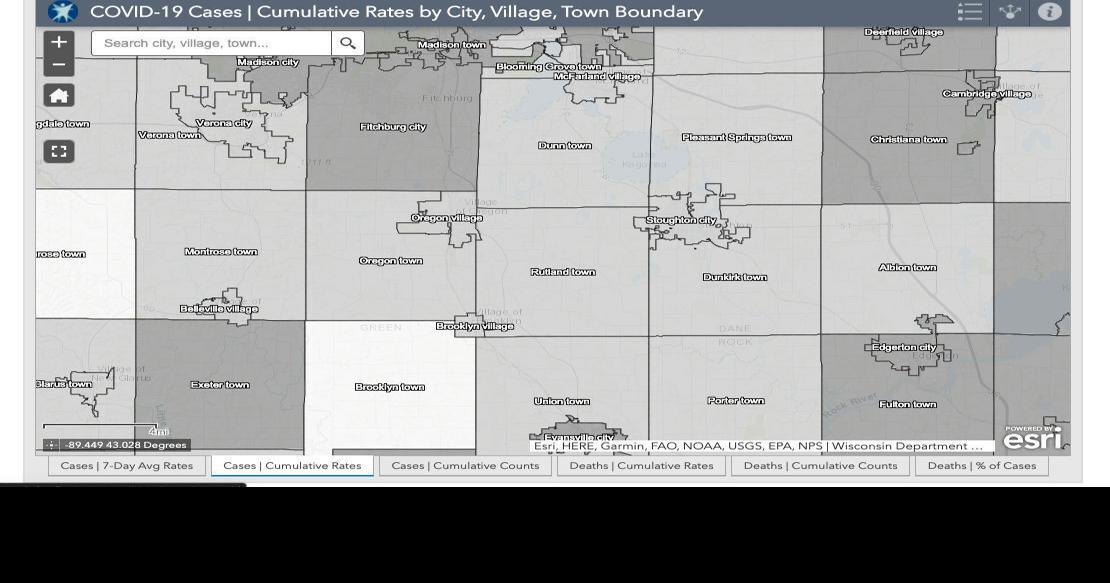This screenshot has width=1110, height=583.
Task: Zoom out using the minus icon
Action: [59, 64]
